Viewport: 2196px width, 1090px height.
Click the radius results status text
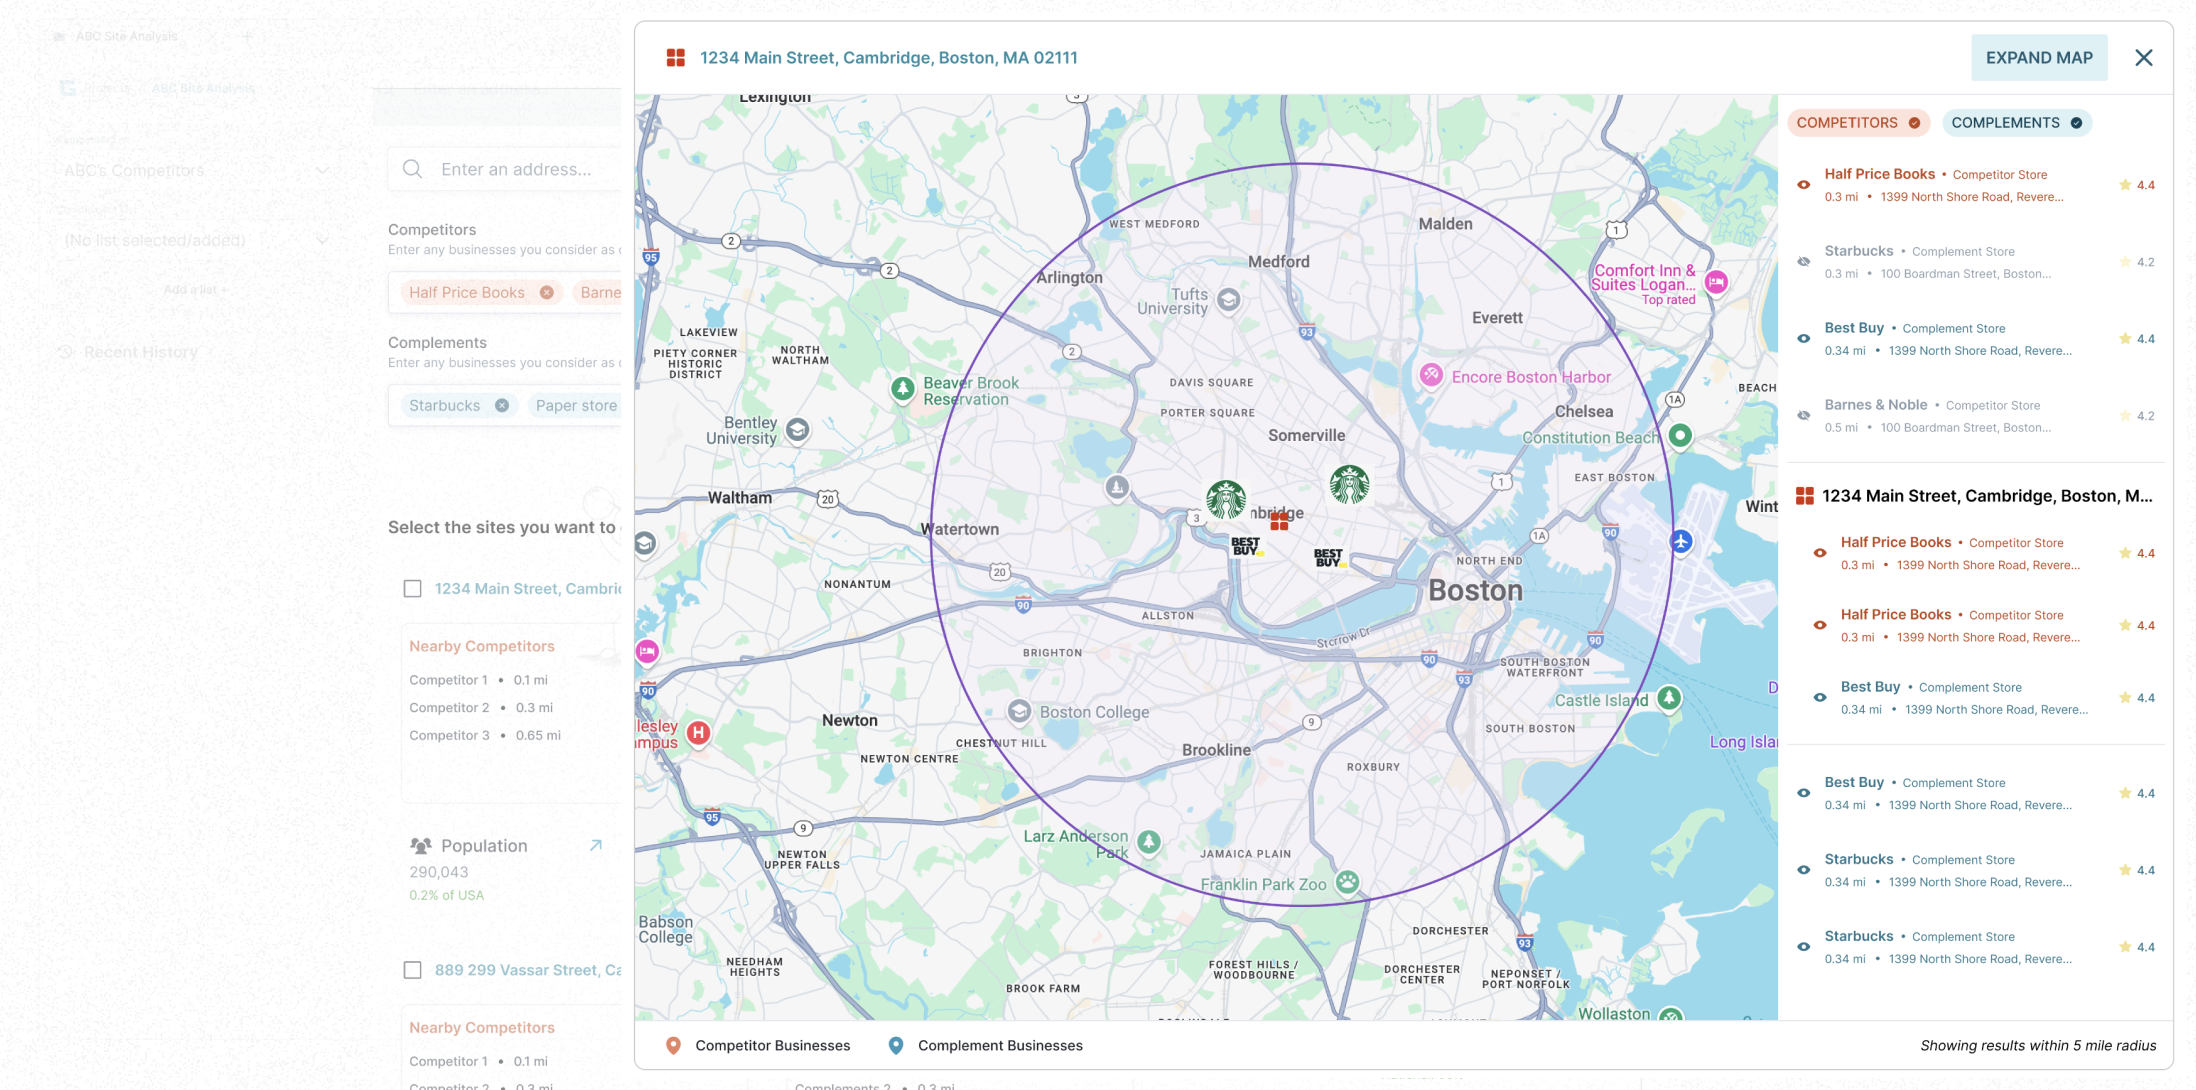click(2038, 1046)
